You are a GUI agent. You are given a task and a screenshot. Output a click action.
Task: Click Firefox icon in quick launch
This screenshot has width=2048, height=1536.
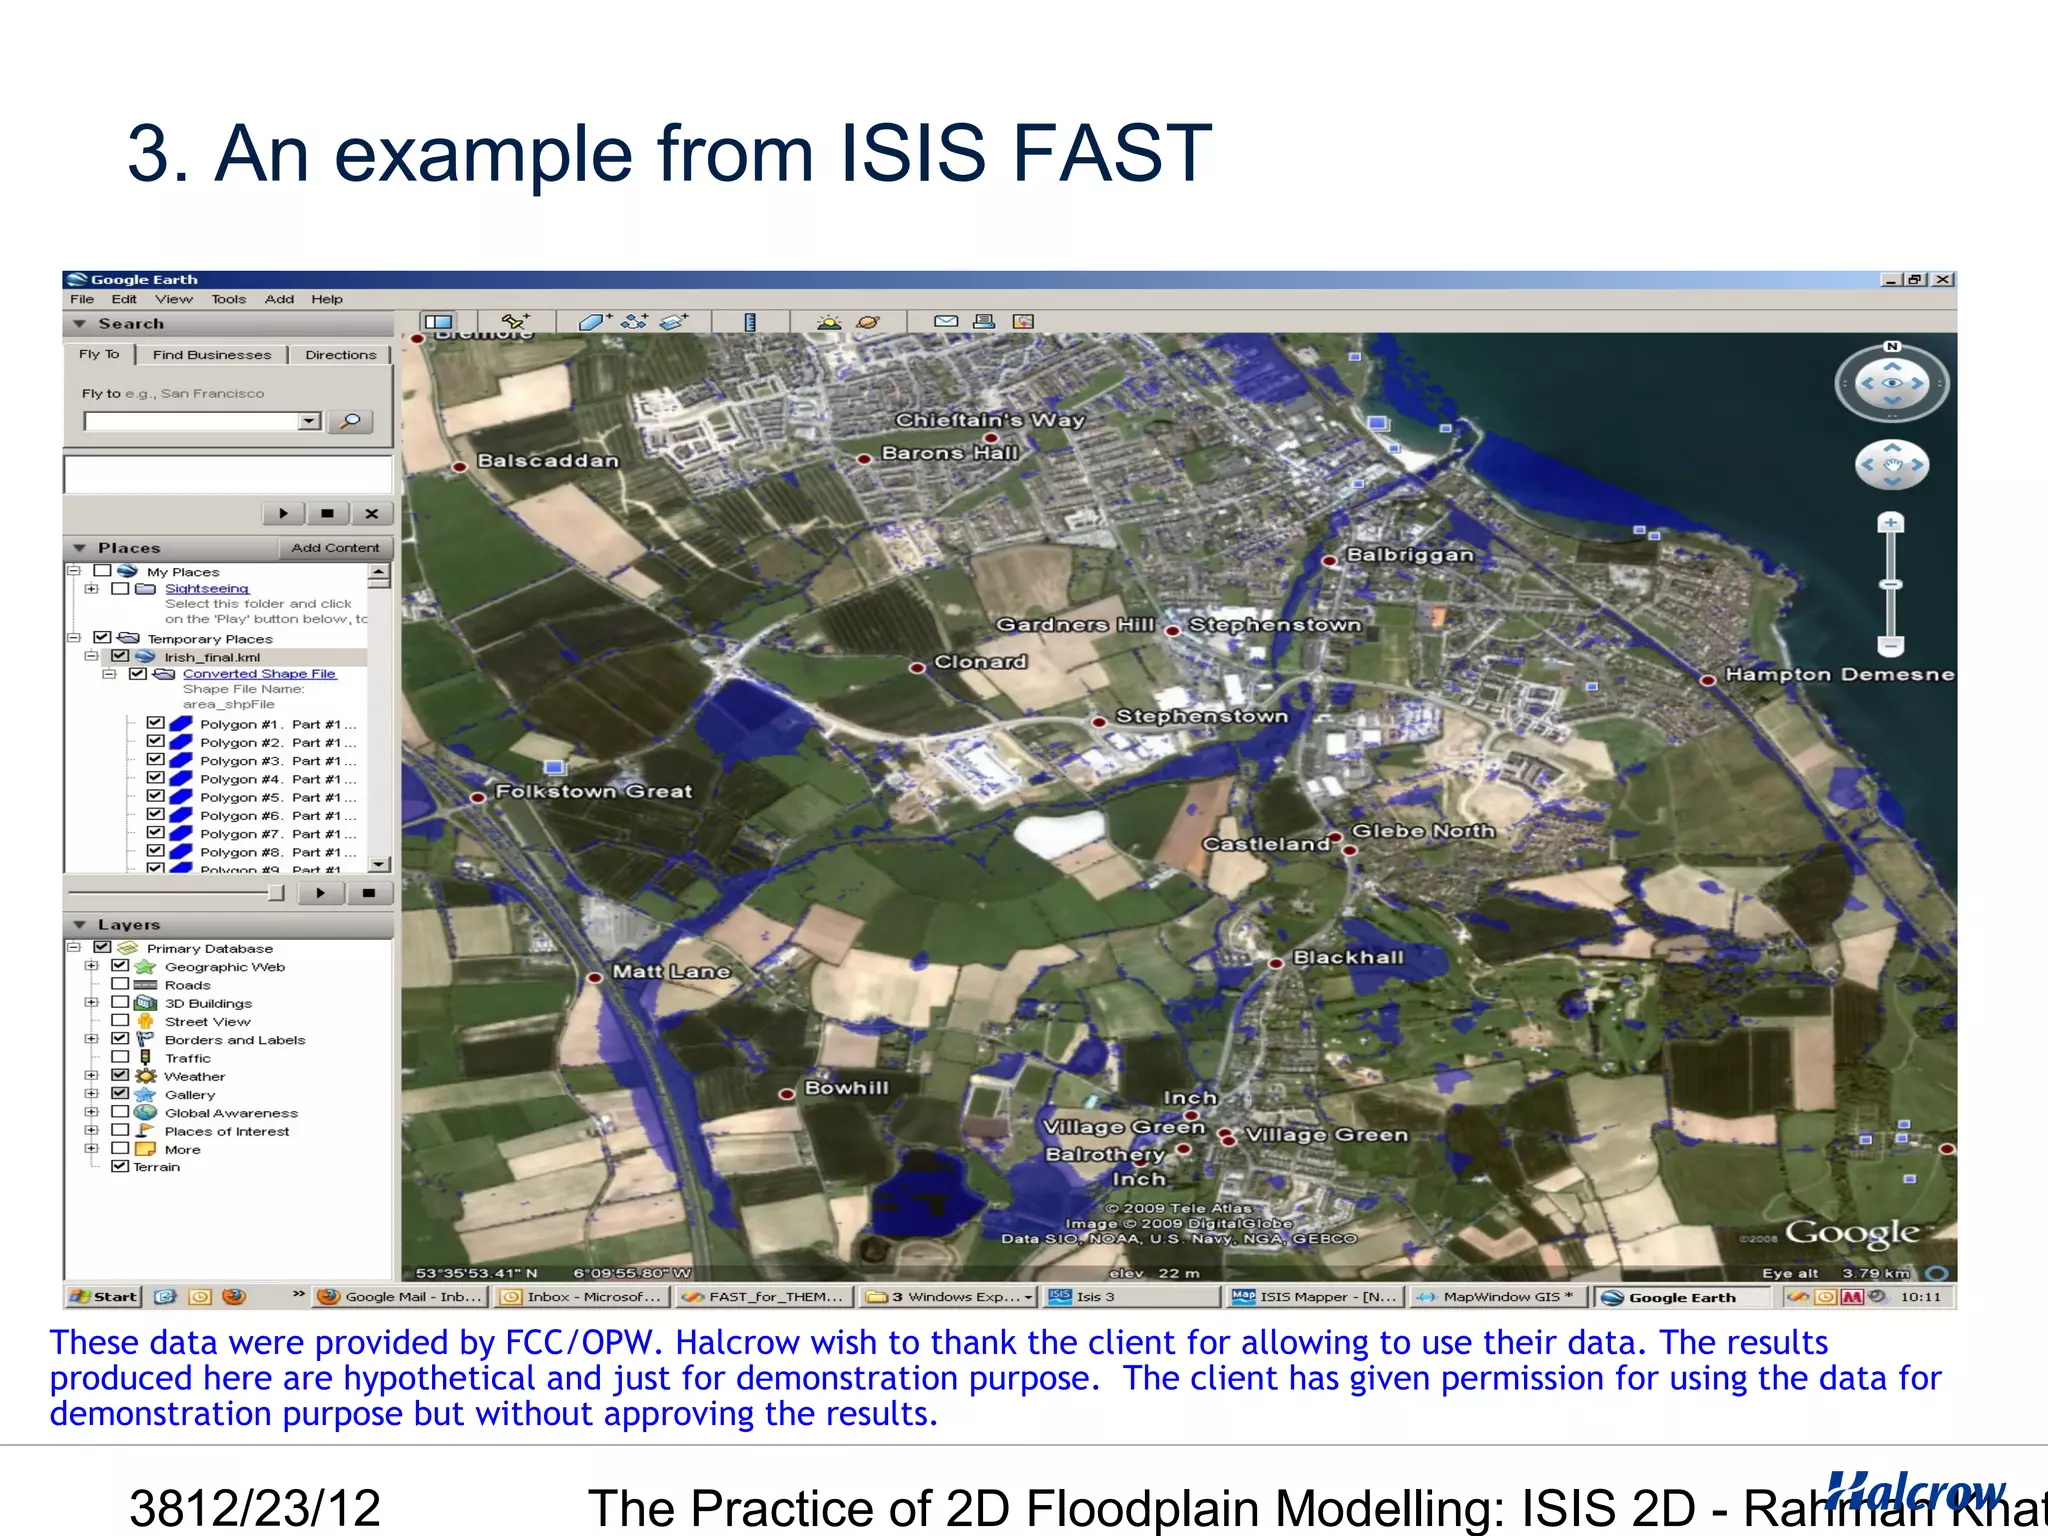234,1296
